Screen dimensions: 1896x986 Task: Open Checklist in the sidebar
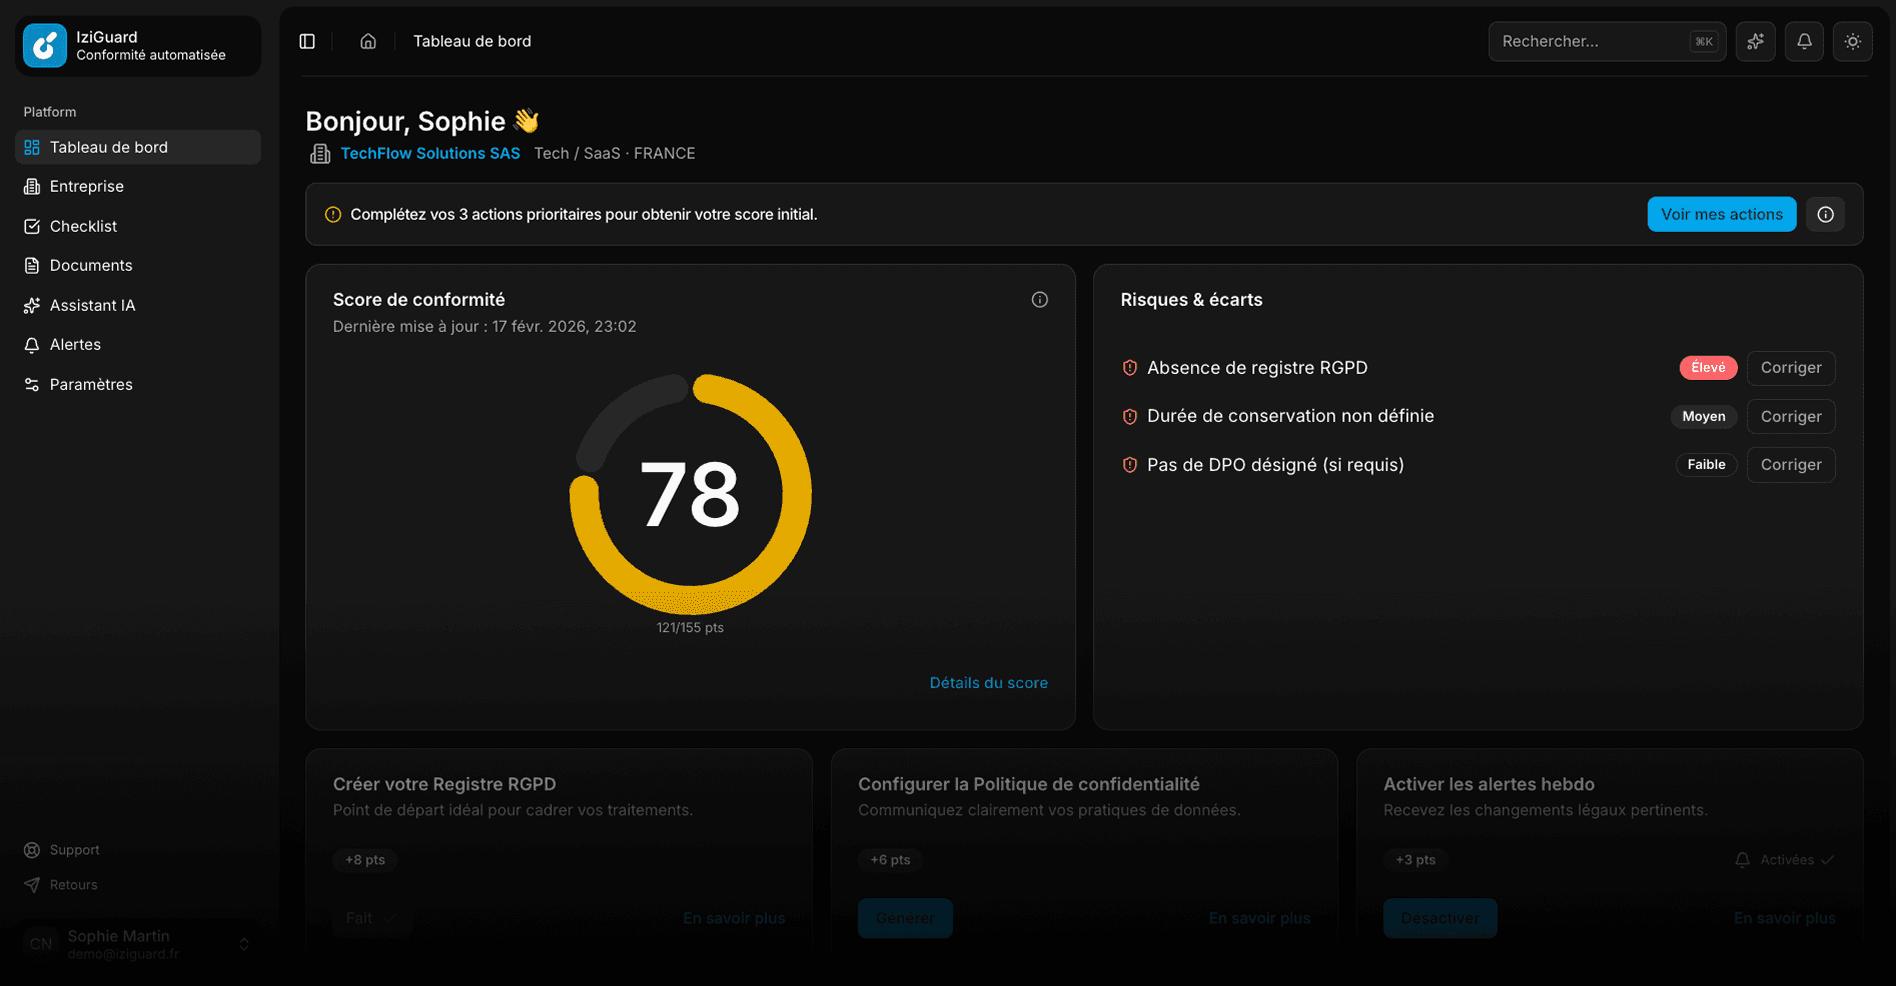pyautogui.click(x=83, y=226)
